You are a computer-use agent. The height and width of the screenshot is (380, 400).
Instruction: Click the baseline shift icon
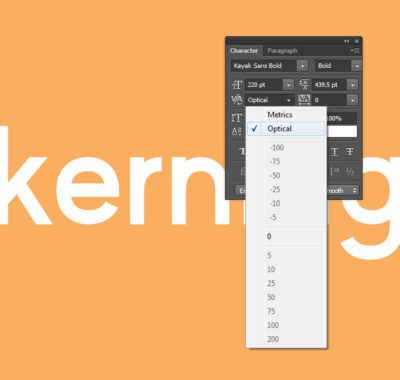tap(237, 132)
